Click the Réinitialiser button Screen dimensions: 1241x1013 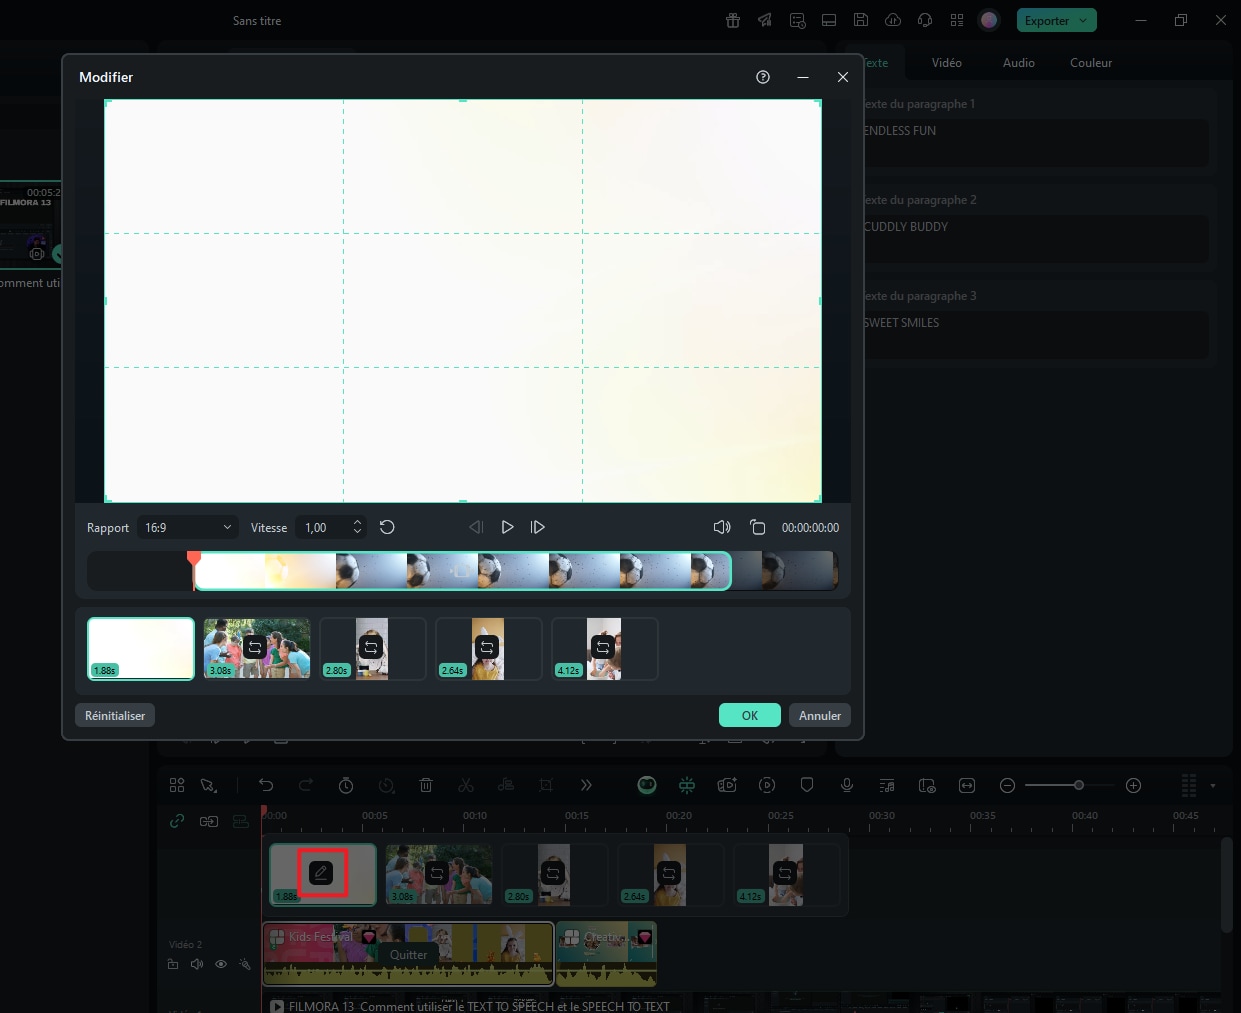click(115, 715)
